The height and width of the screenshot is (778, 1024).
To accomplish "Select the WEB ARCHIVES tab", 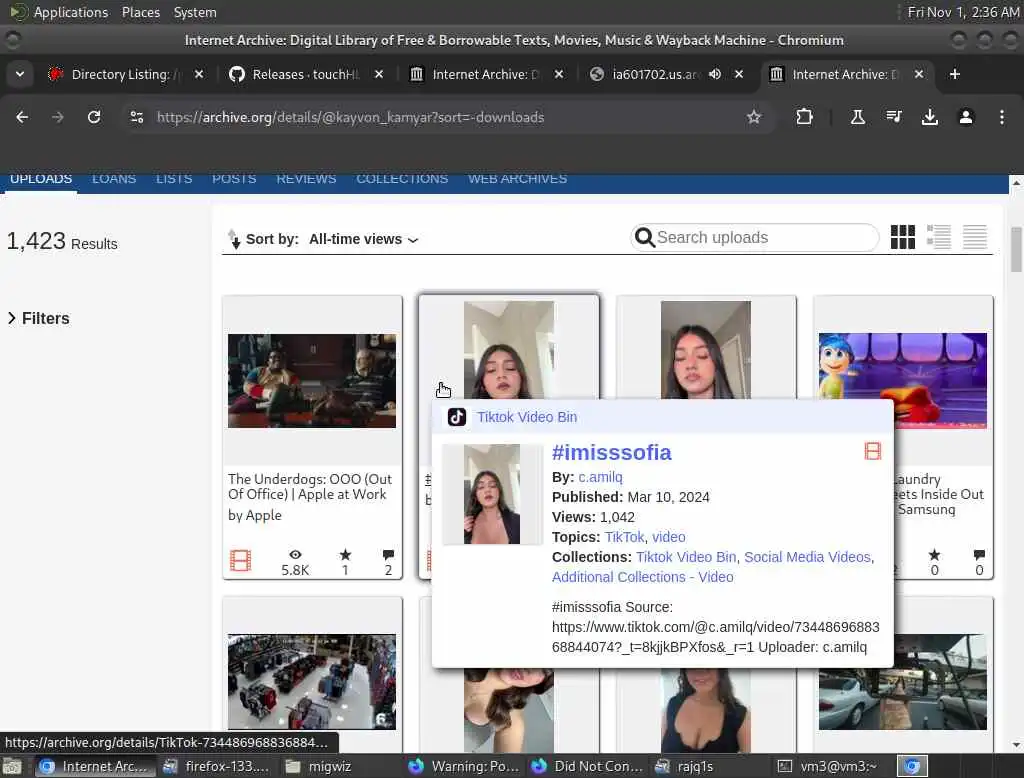I will click(x=517, y=179).
